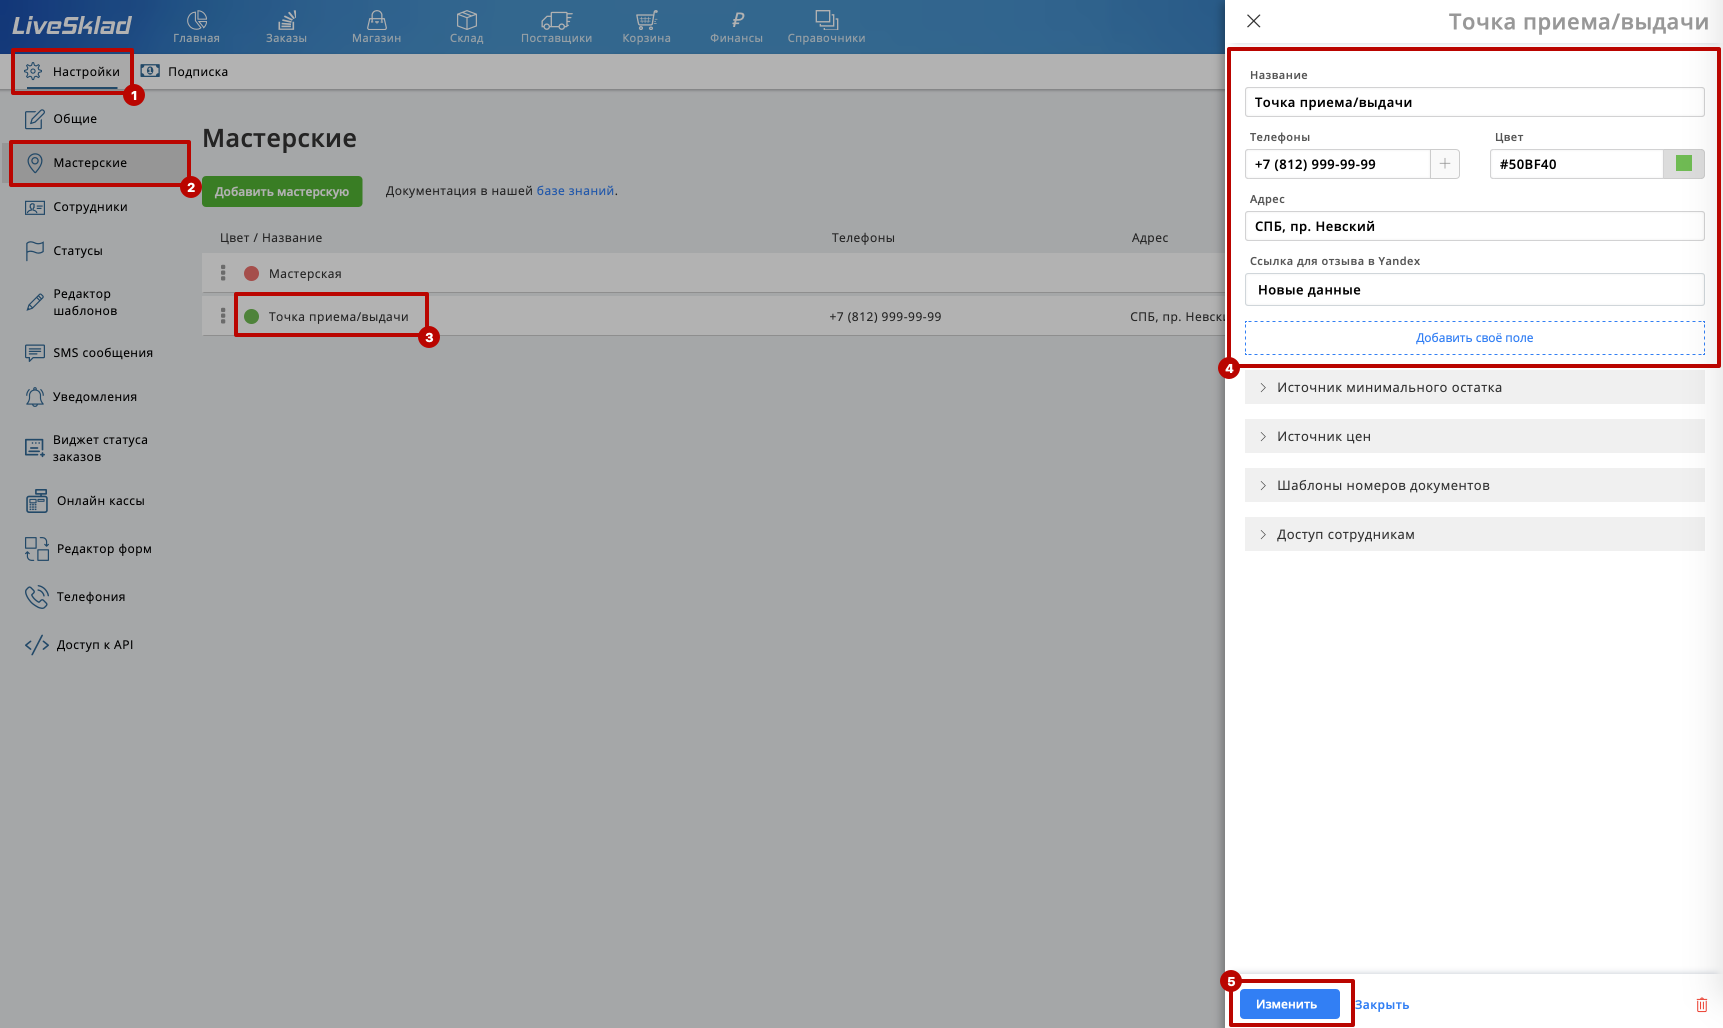Click the Редактор форм icon

point(37,549)
